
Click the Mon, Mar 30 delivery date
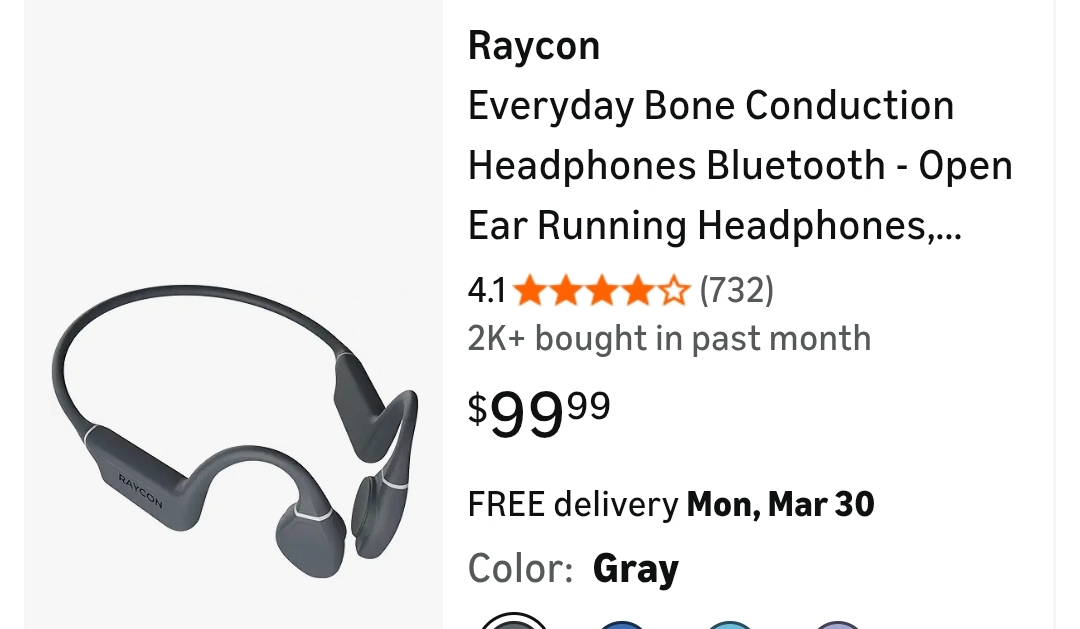(x=780, y=504)
